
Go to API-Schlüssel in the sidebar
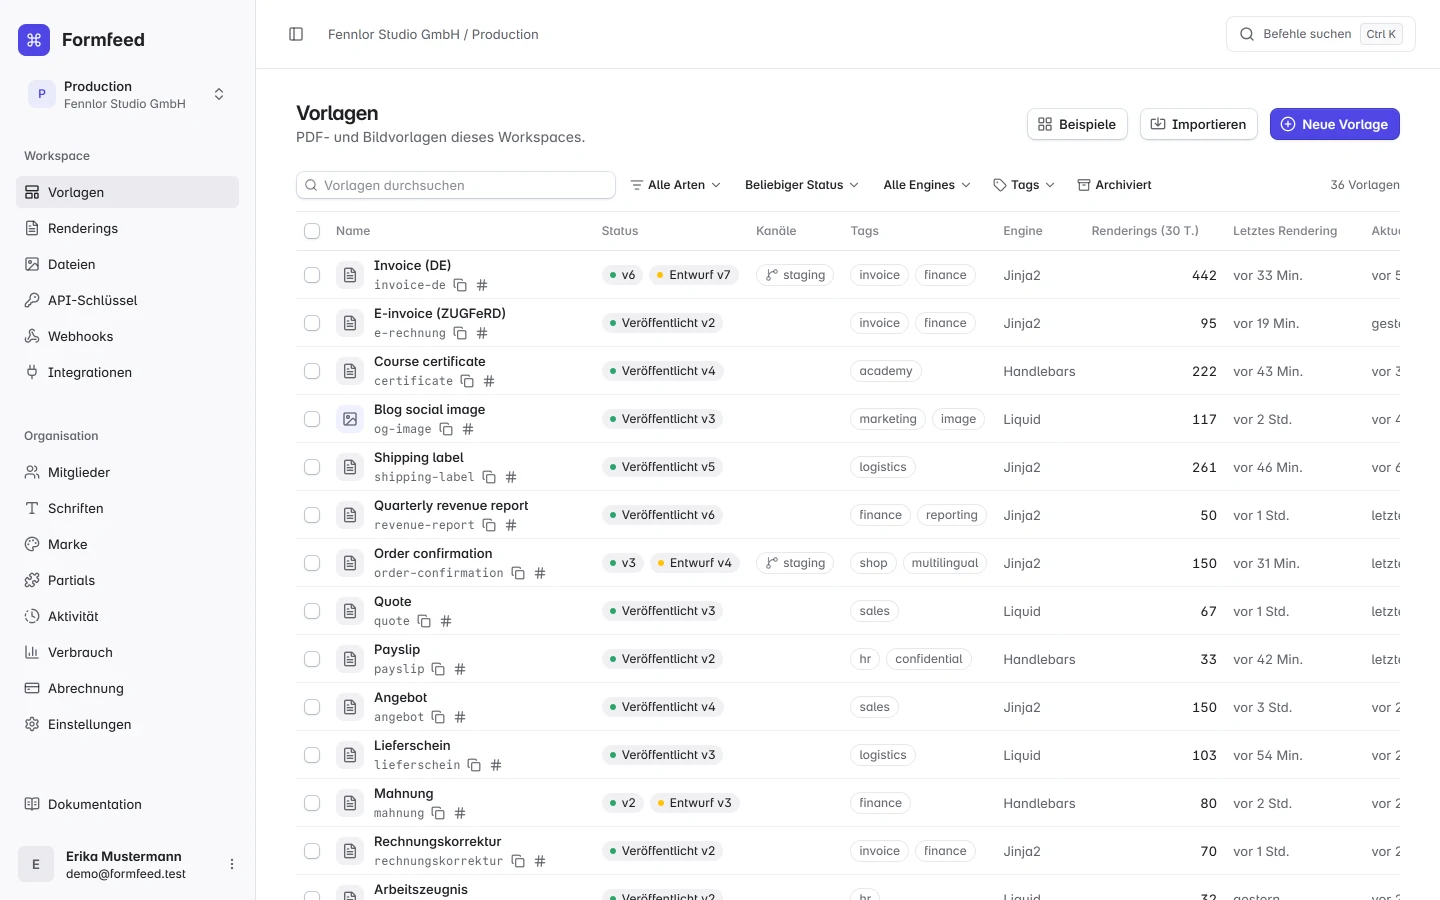[127, 300]
